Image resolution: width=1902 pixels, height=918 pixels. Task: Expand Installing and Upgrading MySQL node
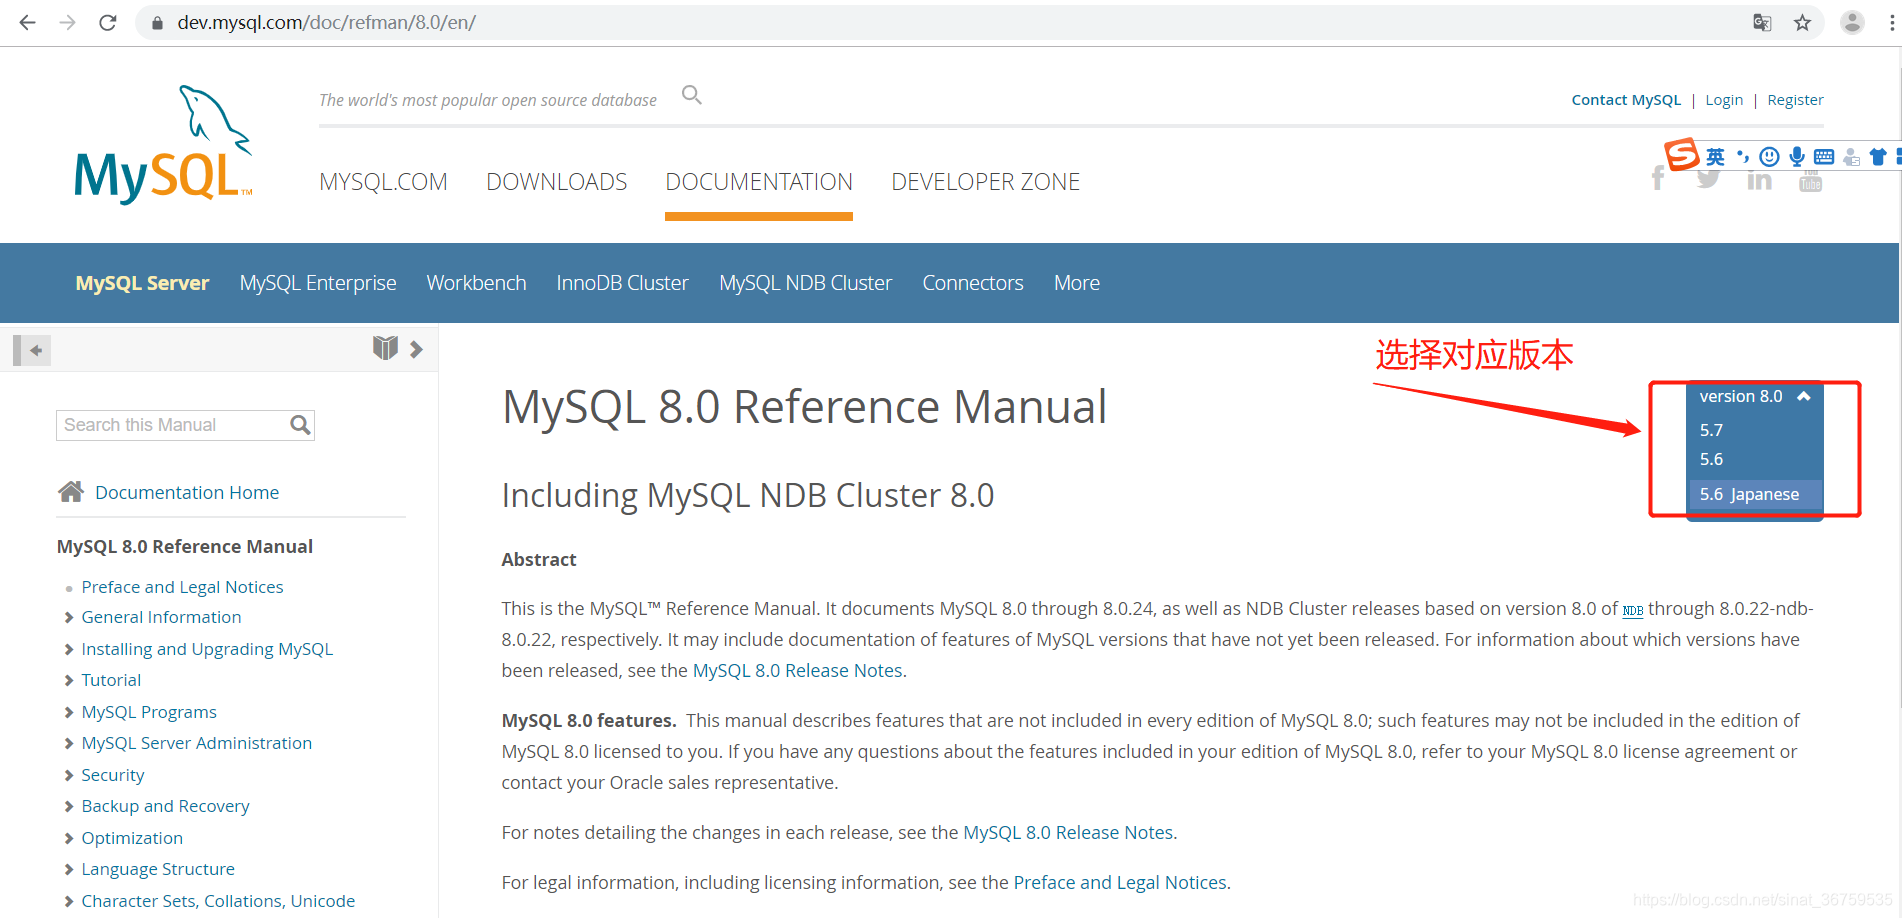tap(69, 649)
